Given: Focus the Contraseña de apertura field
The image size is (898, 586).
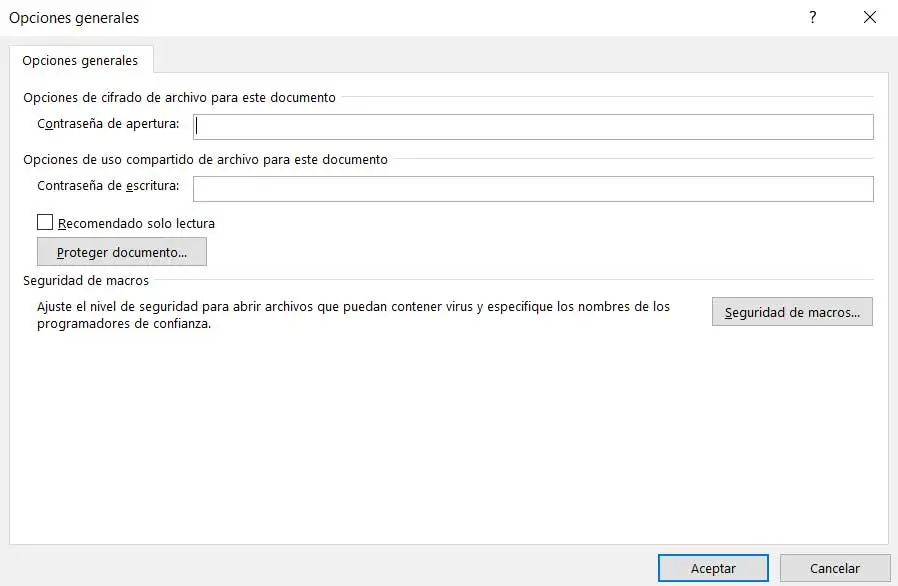Looking at the screenshot, I should [x=533, y=126].
